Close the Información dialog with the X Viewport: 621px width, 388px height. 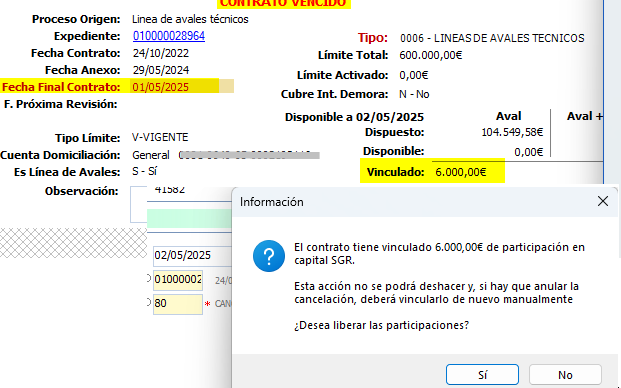click(x=603, y=202)
